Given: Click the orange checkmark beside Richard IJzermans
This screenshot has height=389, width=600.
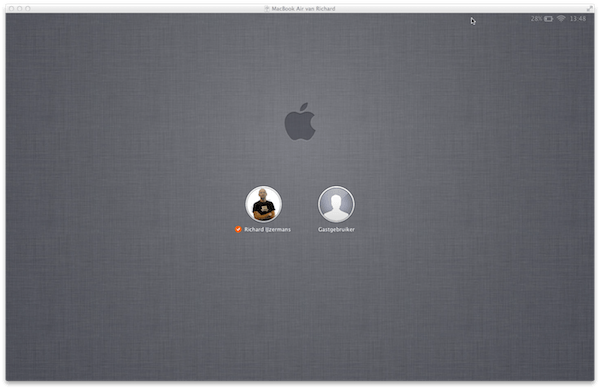Looking at the screenshot, I should pos(238,229).
